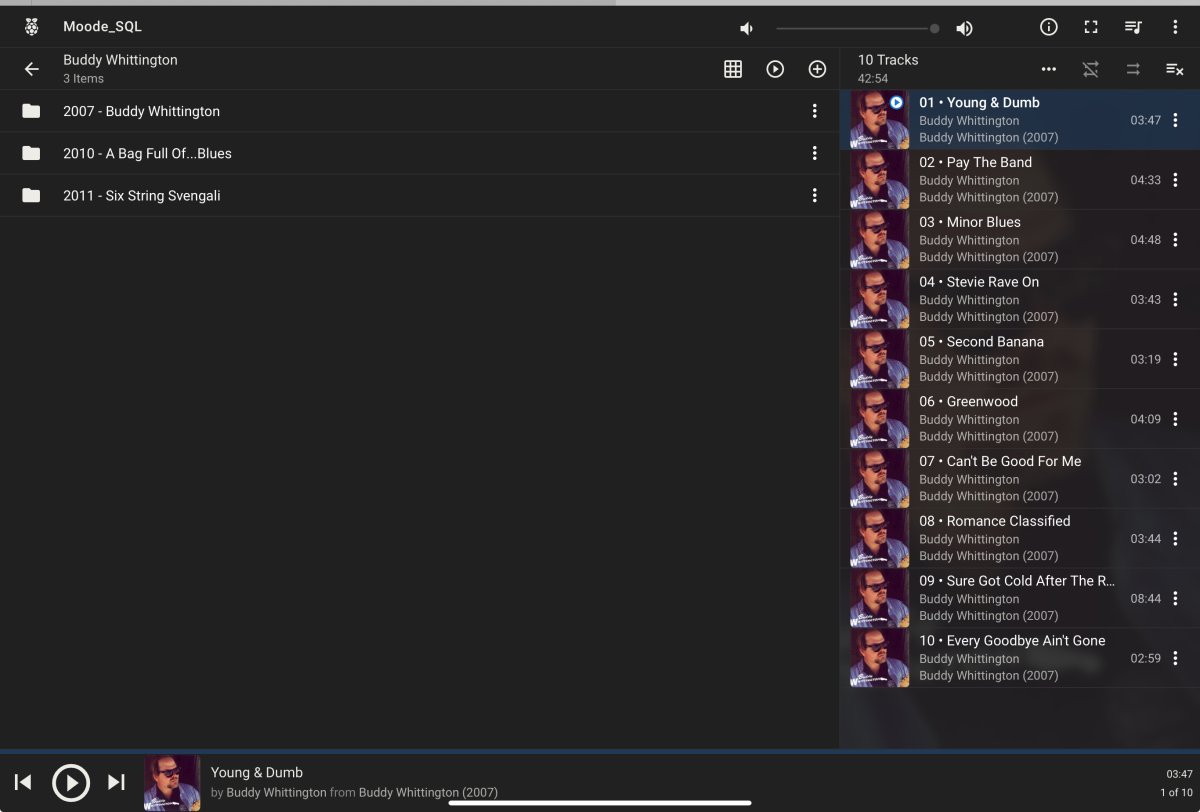Click the back arrow beside Buddy Whittington
The image size is (1200, 812).
tap(32, 69)
